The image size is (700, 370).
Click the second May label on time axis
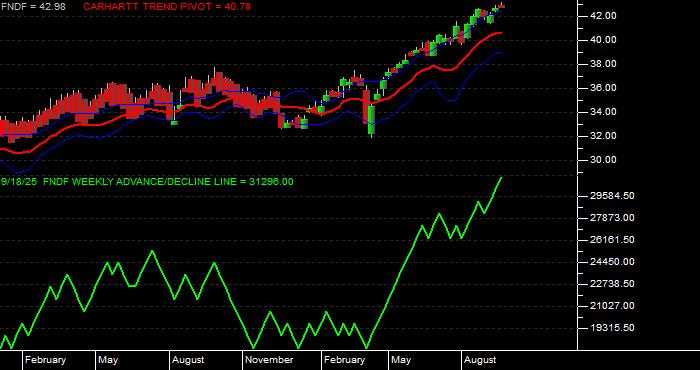[x=401, y=360]
